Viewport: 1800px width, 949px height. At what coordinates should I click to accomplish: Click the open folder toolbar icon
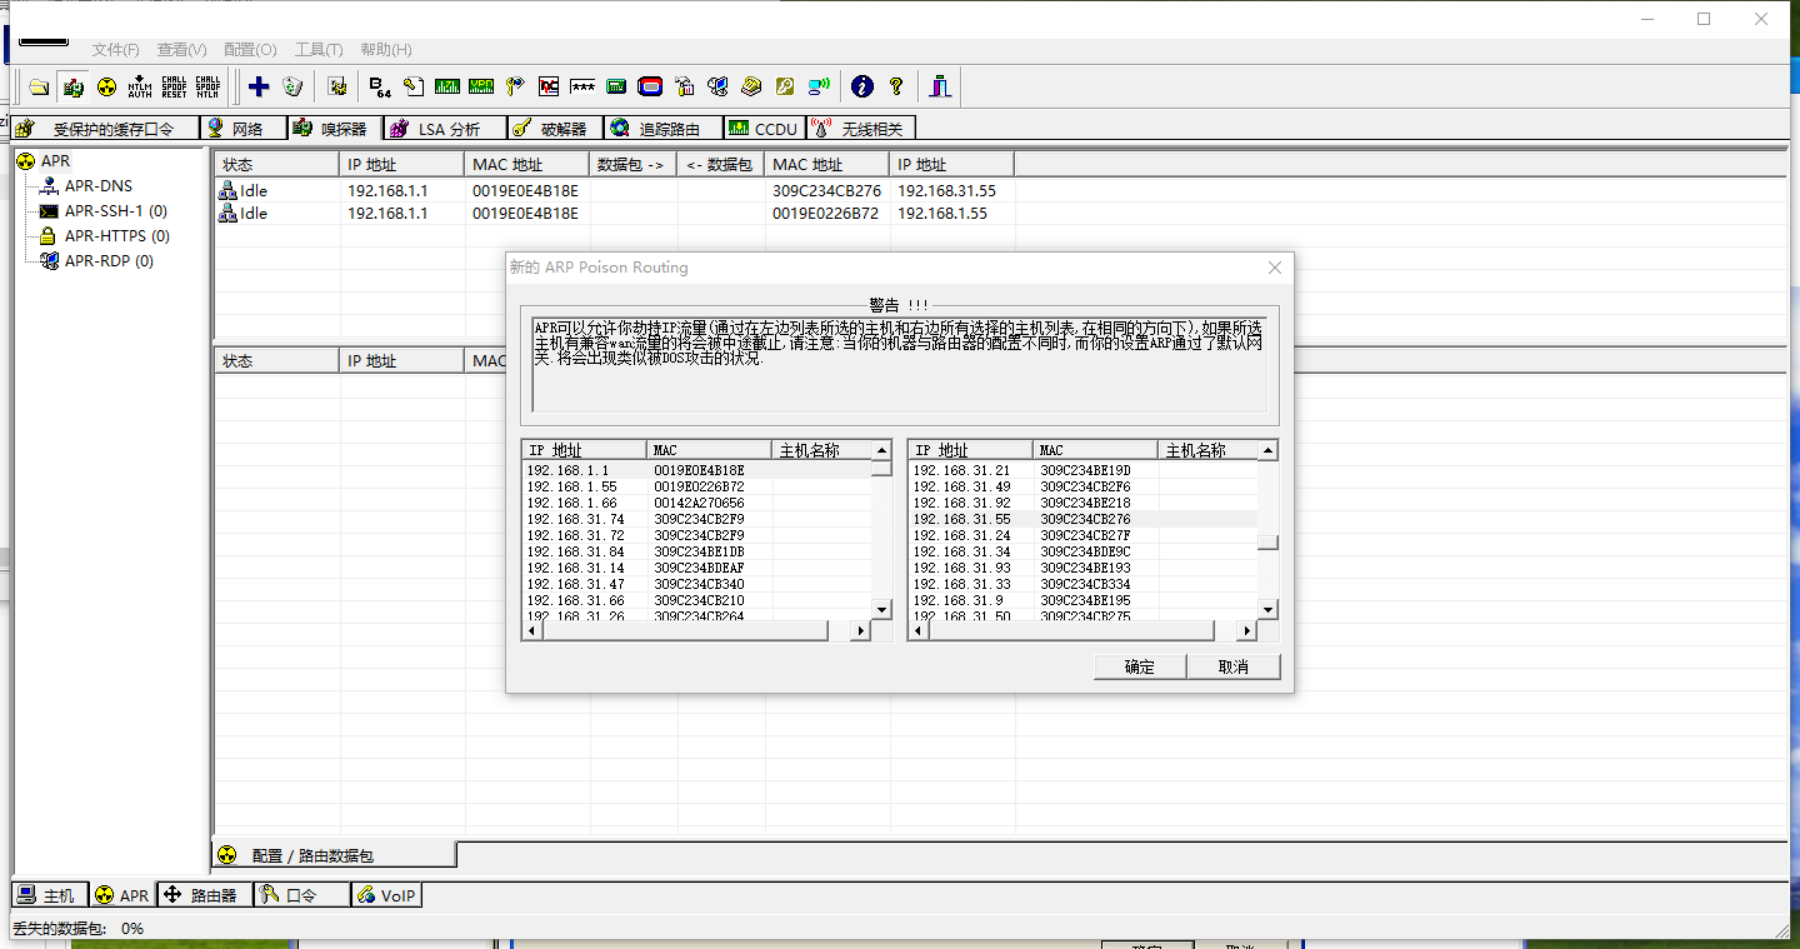point(39,87)
